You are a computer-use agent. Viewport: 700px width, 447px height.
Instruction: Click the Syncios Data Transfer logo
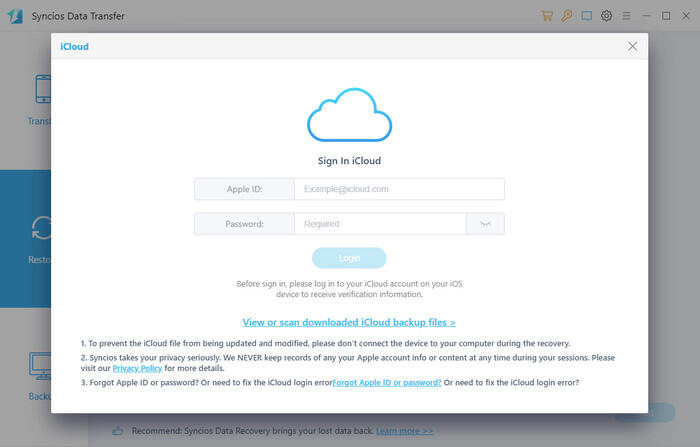pos(15,16)
